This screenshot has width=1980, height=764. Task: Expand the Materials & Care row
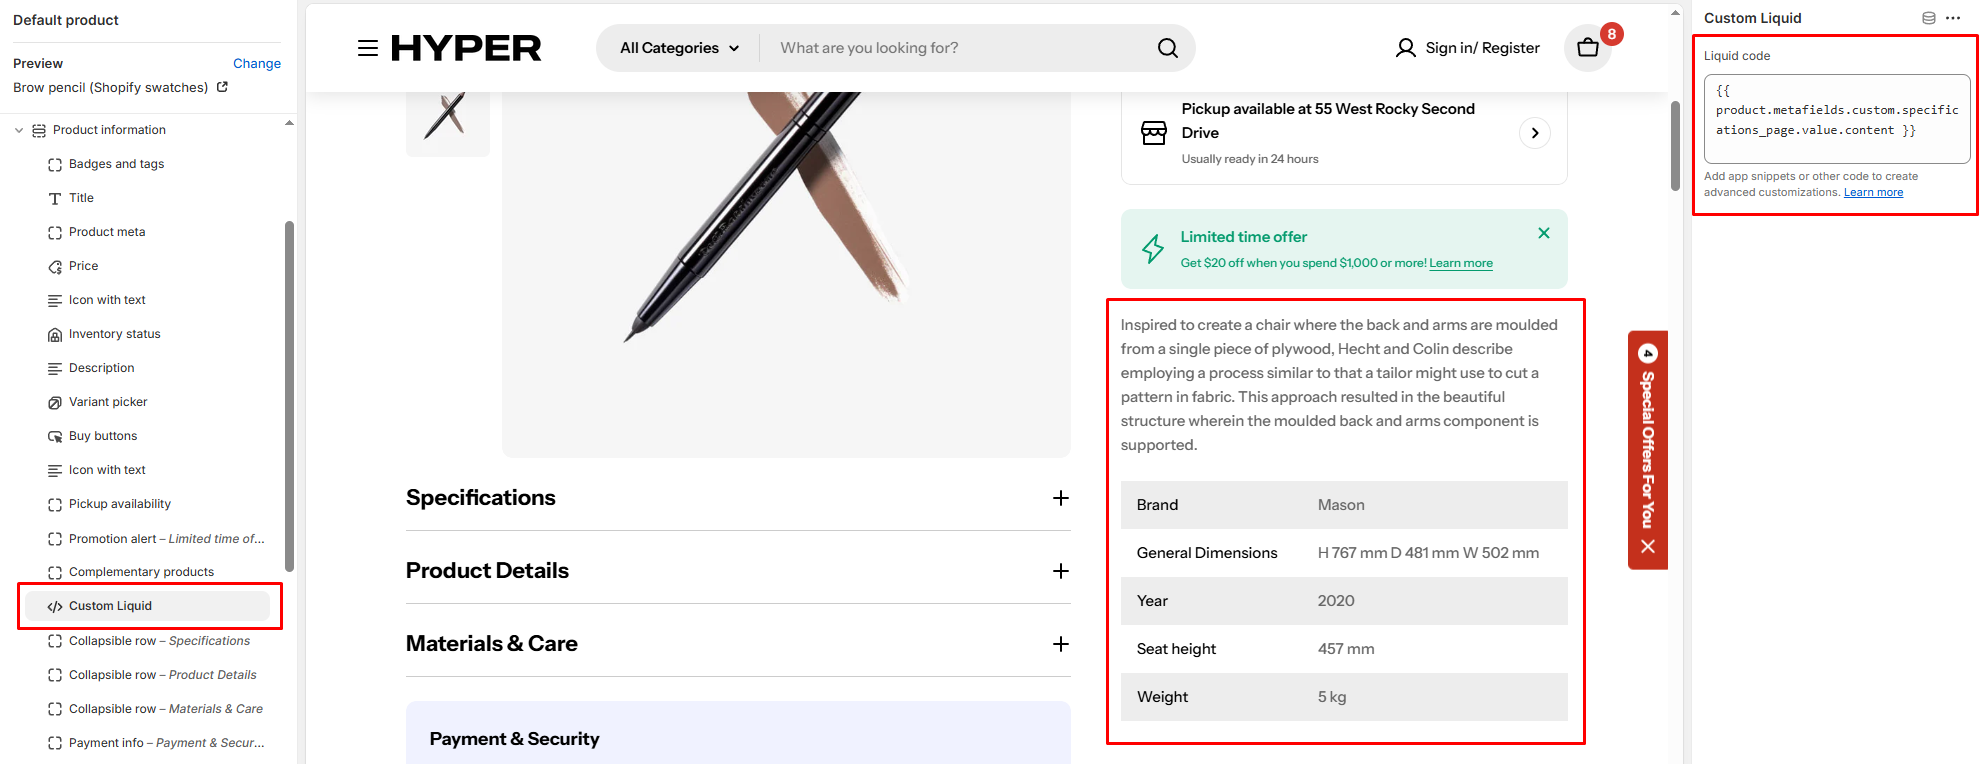click(1061, 644)
